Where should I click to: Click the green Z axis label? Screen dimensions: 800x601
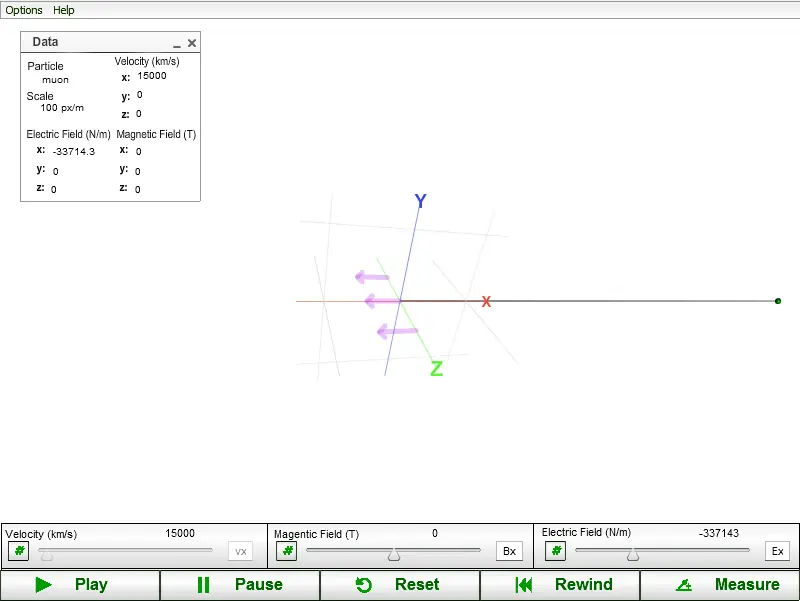437,368
